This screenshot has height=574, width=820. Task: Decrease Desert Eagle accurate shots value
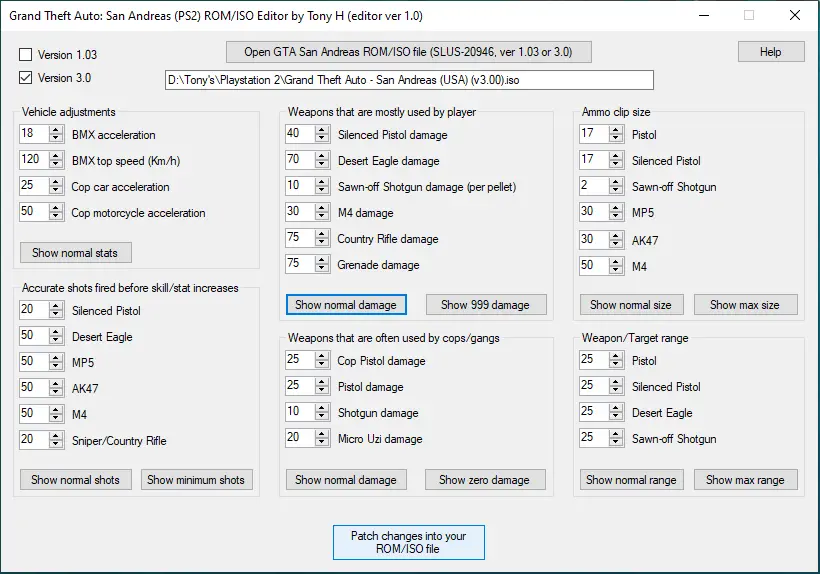56,340
